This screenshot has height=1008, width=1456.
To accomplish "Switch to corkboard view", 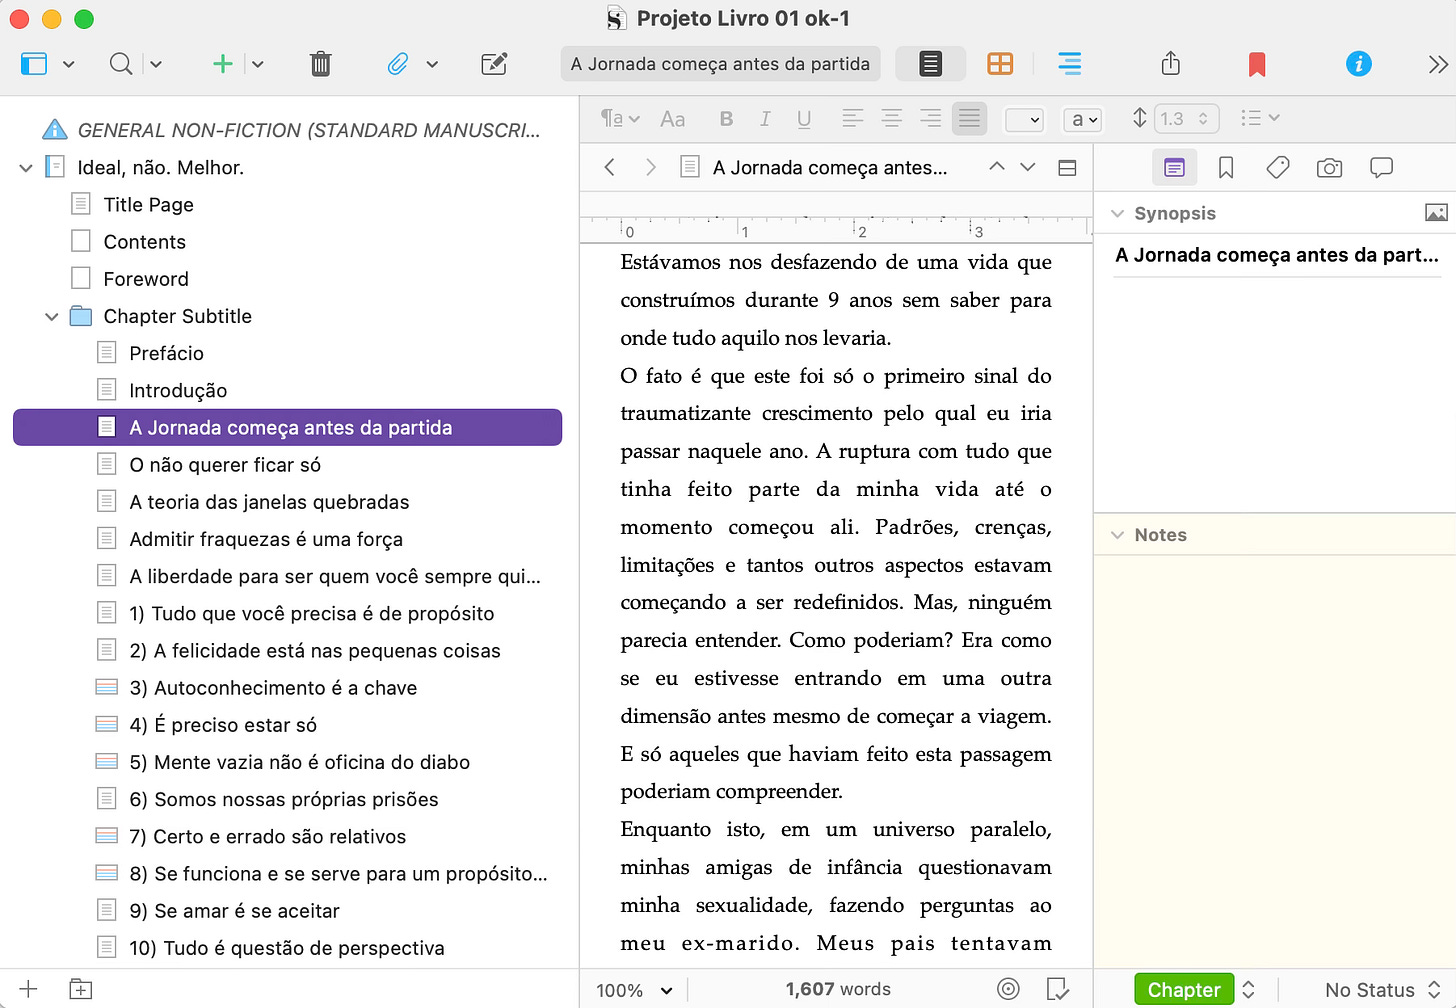I will [x=1000, y=64].
